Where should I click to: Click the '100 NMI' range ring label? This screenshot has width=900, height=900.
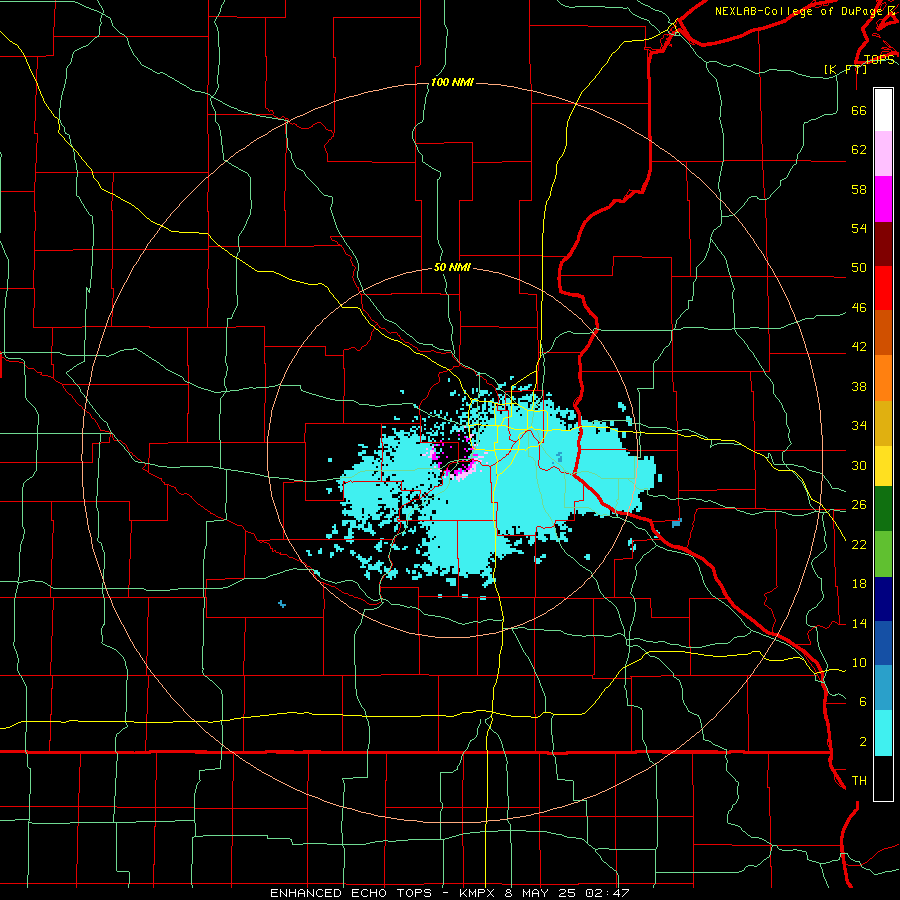[x=452, y=83]
